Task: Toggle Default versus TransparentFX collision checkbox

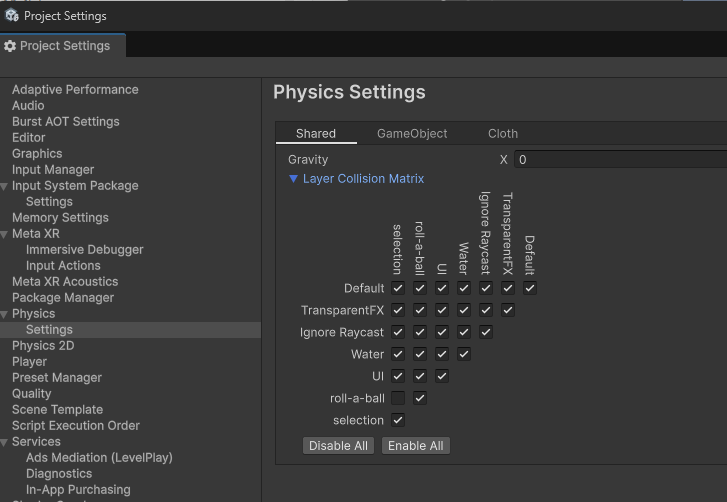Action: point(508,288)
